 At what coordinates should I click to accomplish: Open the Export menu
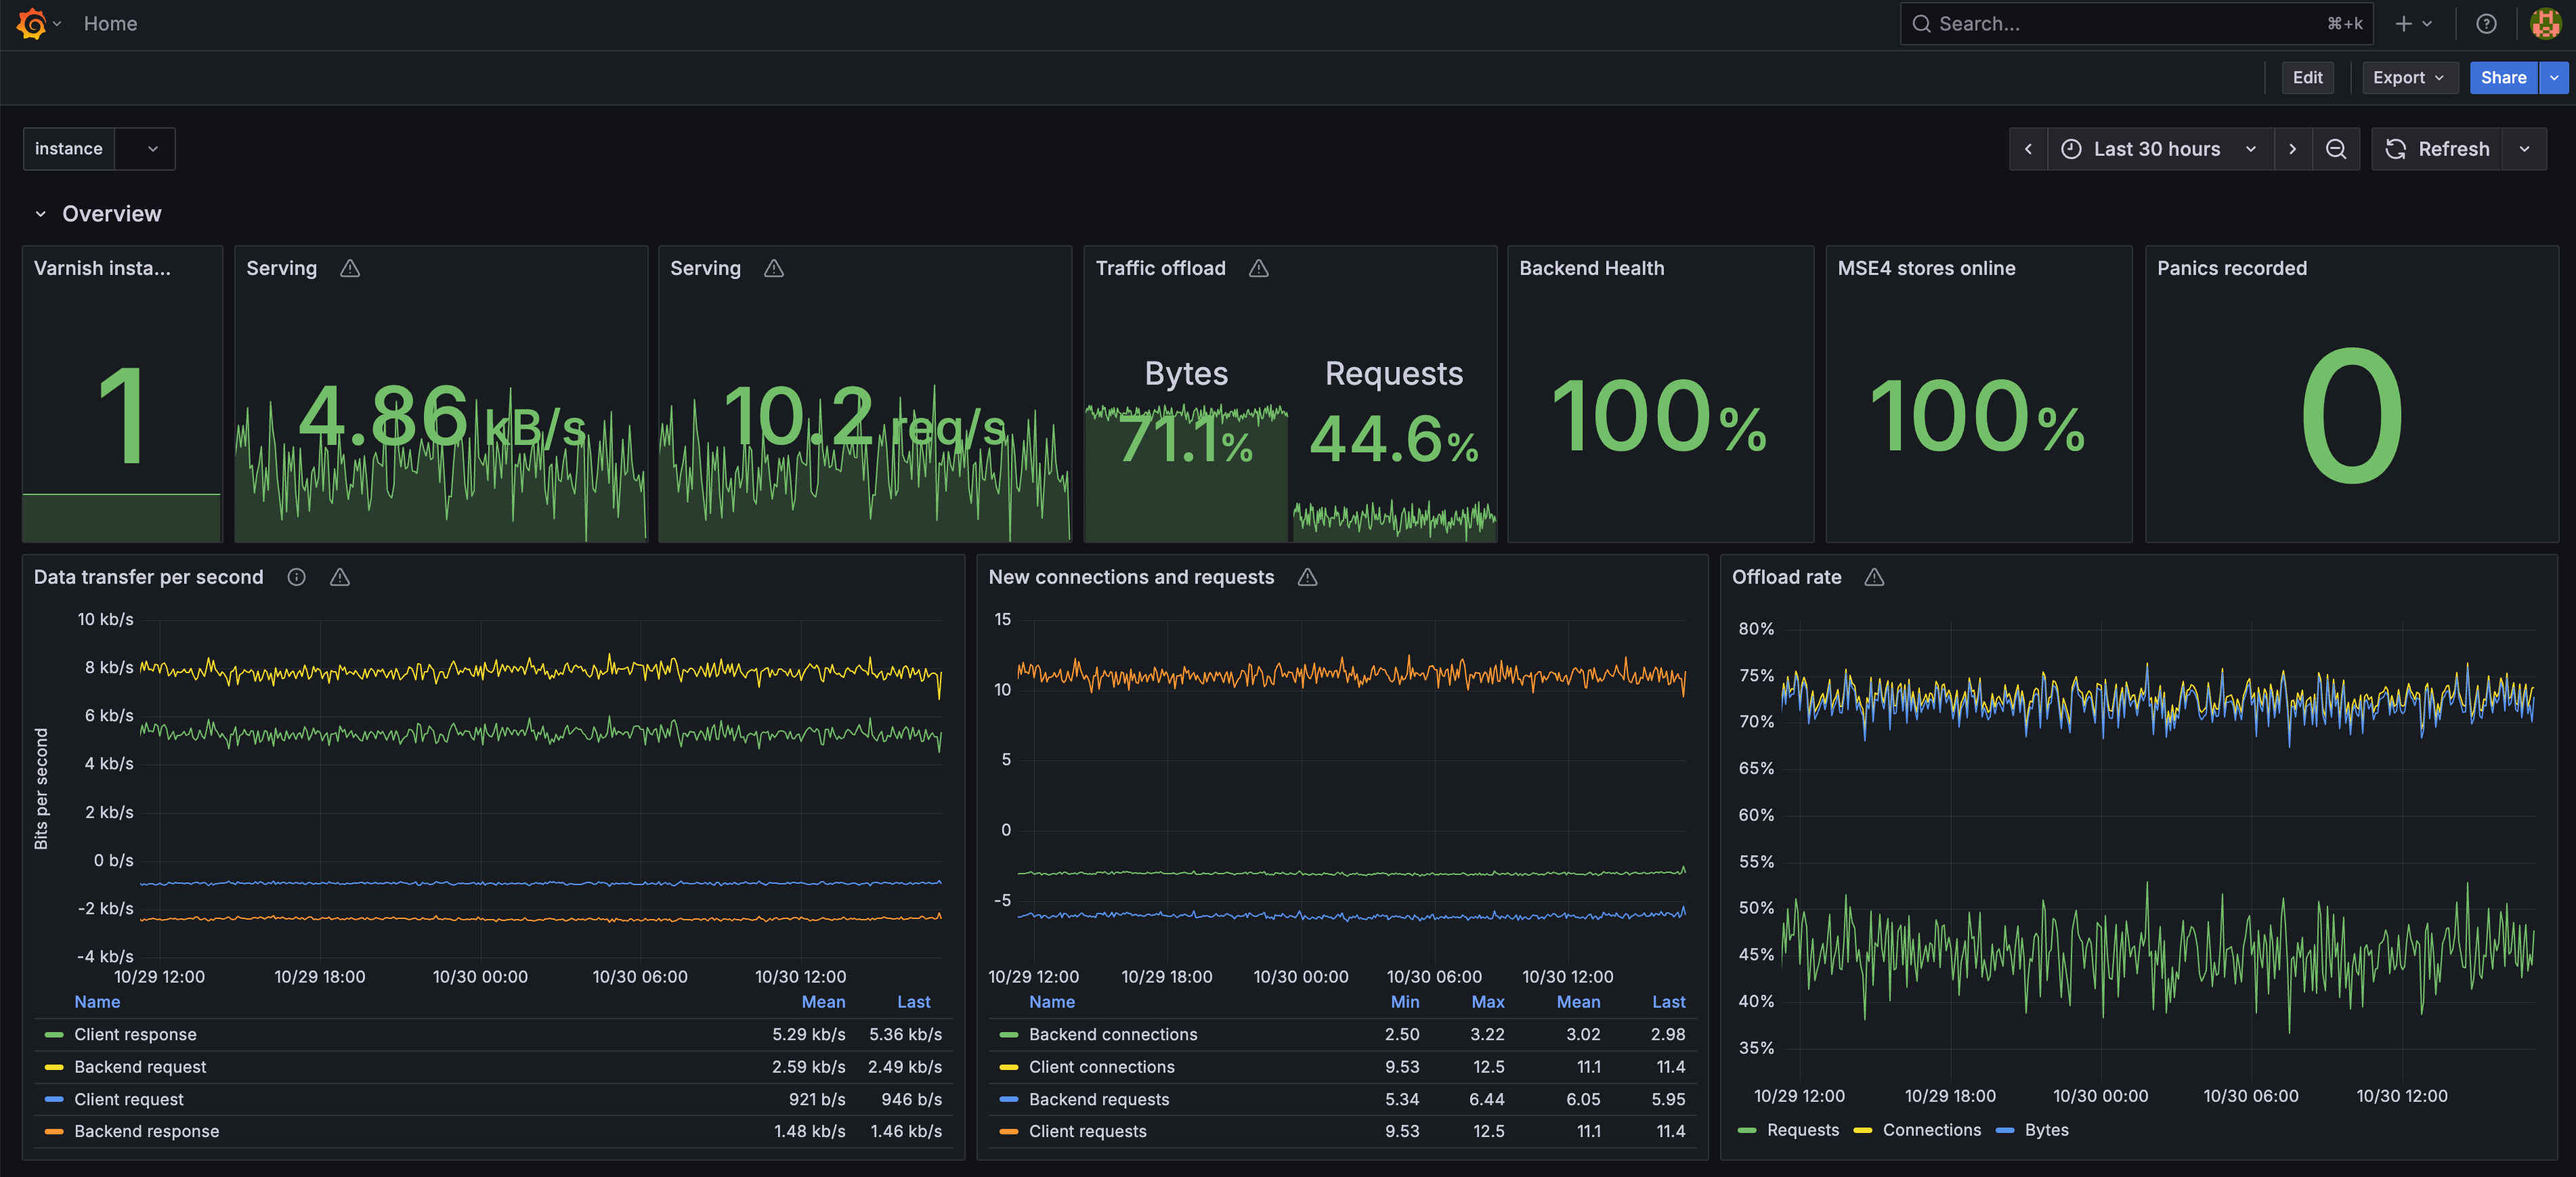tap(2409, 77)
